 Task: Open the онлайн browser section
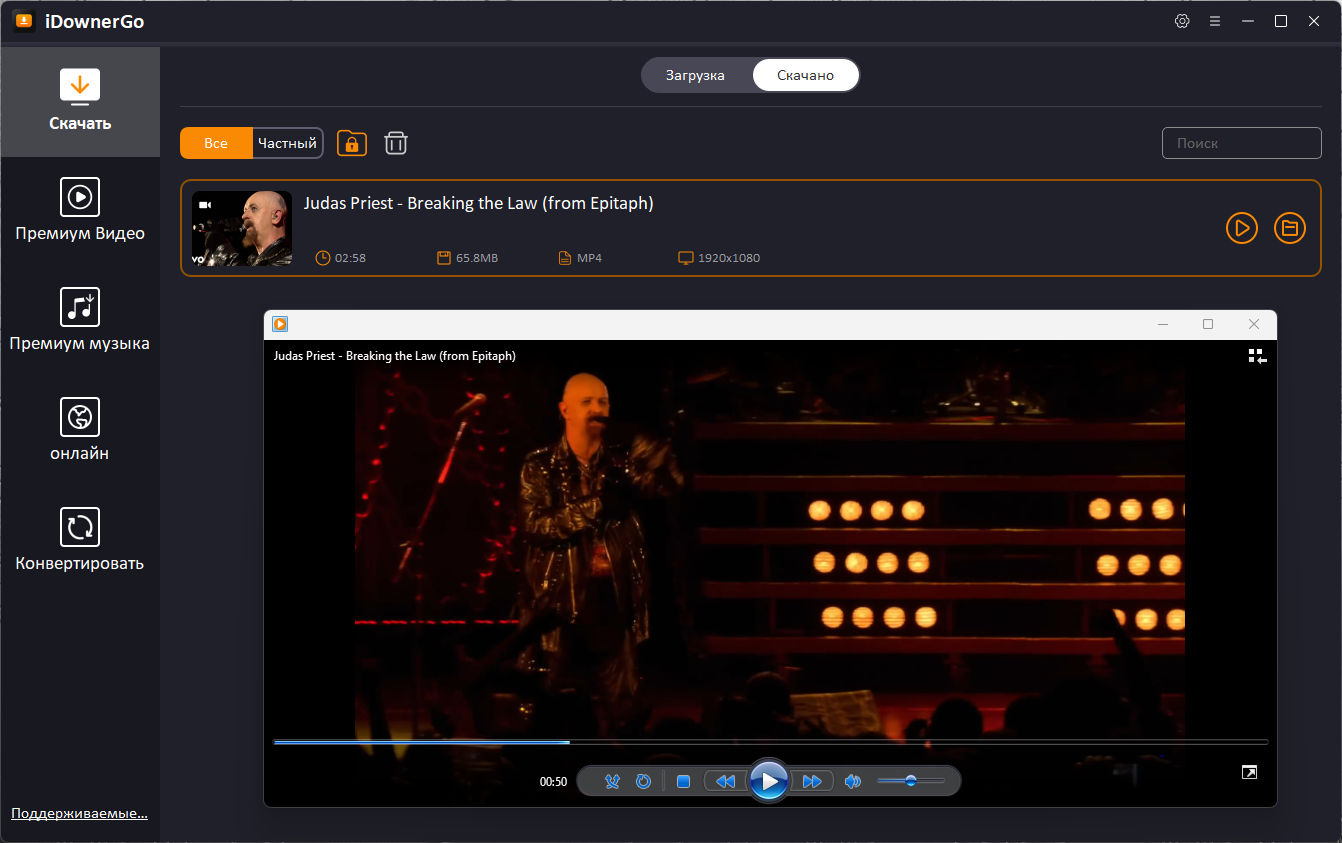point(80,430)
